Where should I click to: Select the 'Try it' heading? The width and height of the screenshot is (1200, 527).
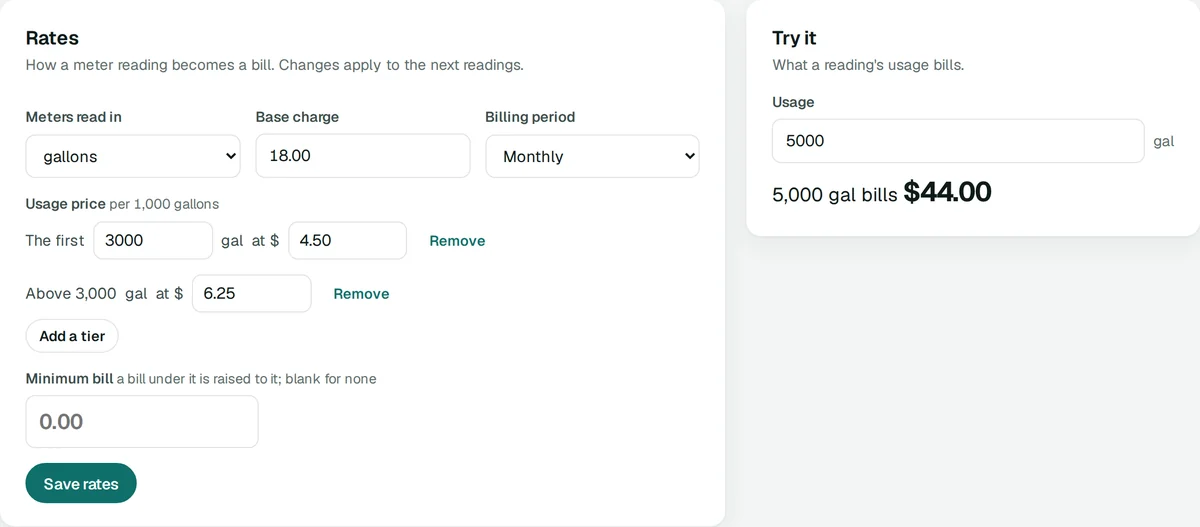pyautogui.click(x=794, y=38)
